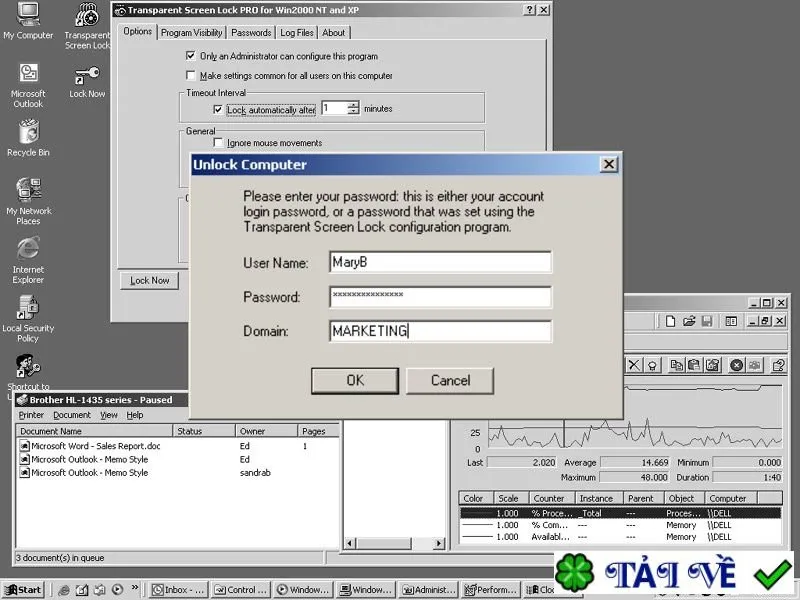Increase the lock timeout minutes spinner
Image resolution: width=800 pixels, height=600 pixels.
tap(353, 105)
